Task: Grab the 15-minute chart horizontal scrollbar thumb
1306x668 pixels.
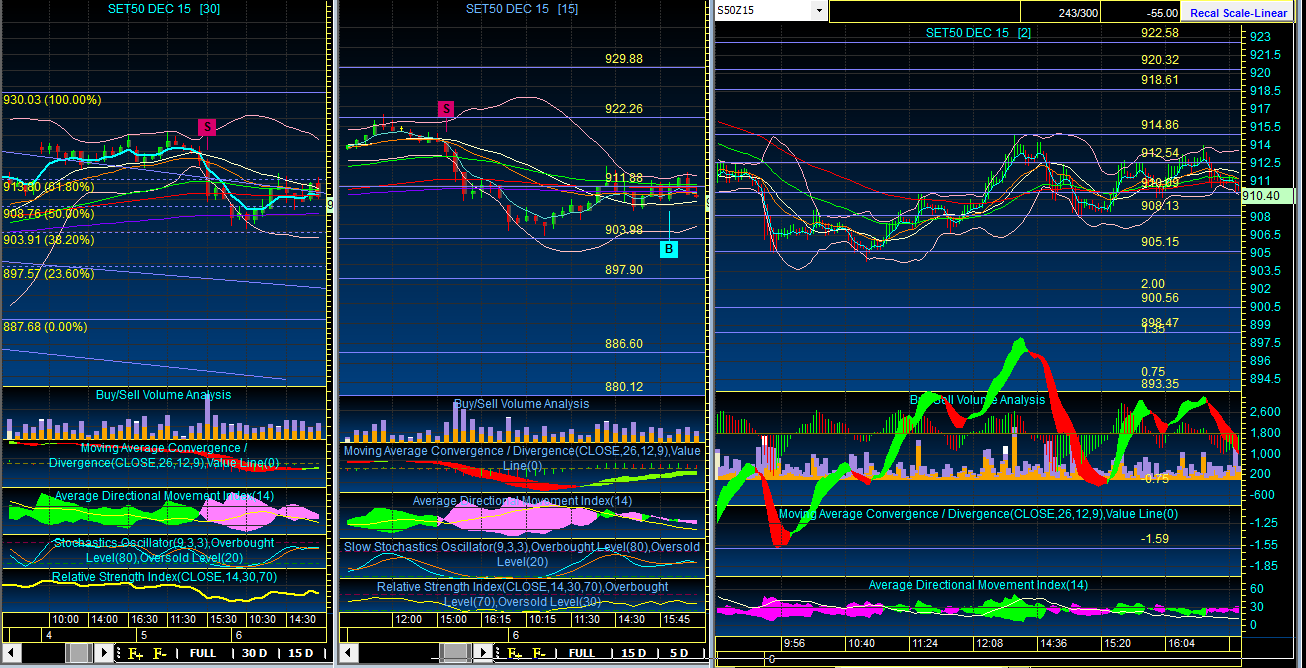Action: tap(455, 653)
